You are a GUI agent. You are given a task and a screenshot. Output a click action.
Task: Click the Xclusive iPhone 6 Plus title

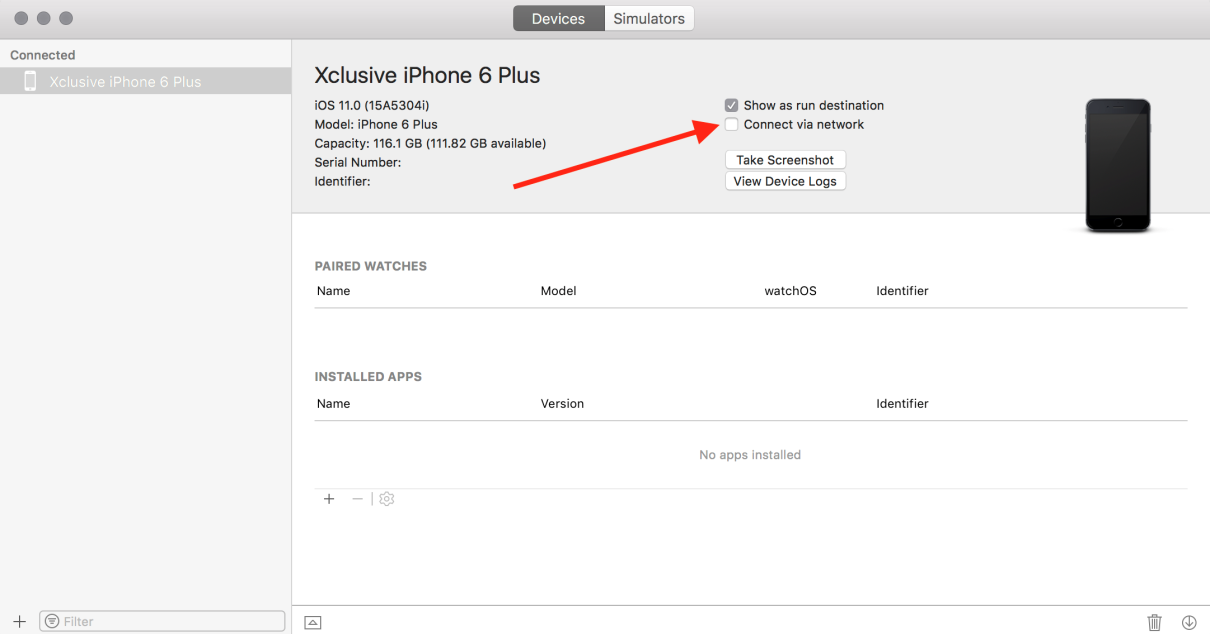pyautogui.click(x=427, y=75)
